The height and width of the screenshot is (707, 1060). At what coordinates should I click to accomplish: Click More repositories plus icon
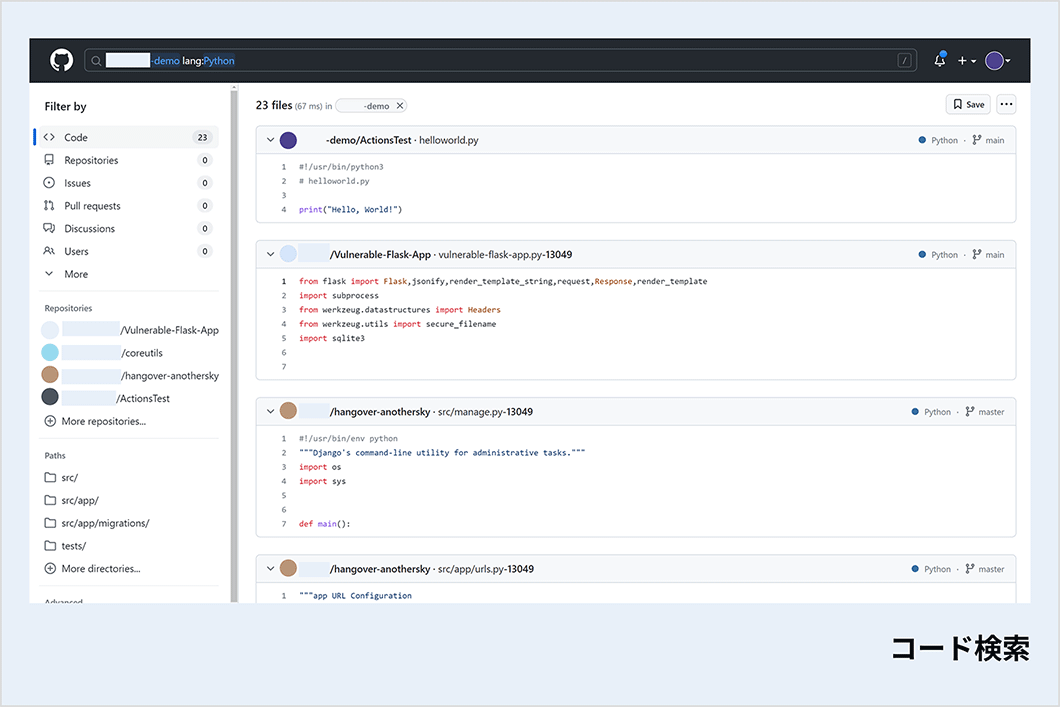coord(50,422)
